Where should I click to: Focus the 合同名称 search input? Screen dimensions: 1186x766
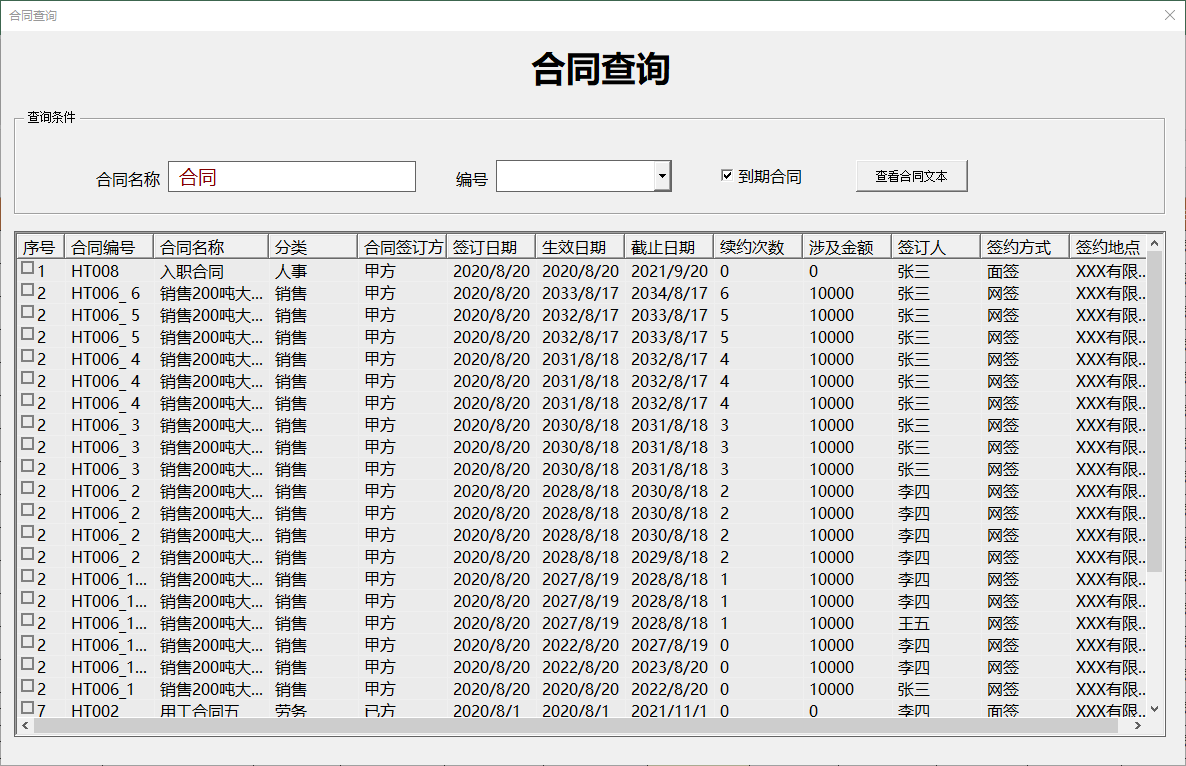[x=292, y=176]
